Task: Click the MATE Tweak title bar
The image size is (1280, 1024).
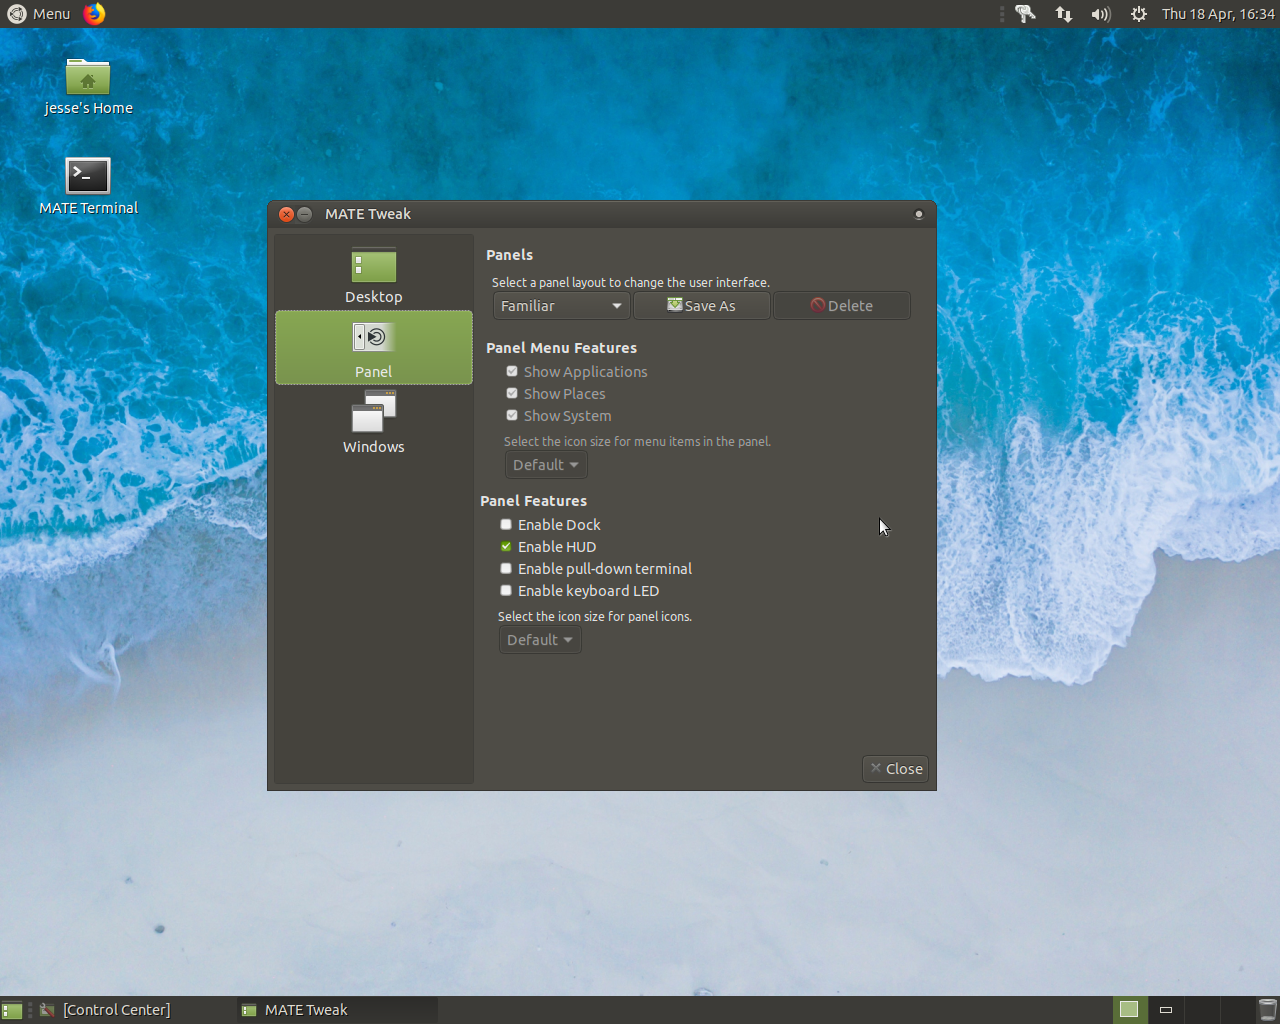Action: (x=602, y=214)
